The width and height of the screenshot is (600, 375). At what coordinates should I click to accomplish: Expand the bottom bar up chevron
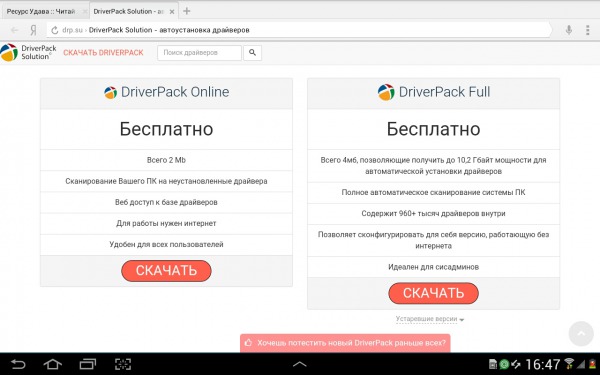[x=300, y=364]
